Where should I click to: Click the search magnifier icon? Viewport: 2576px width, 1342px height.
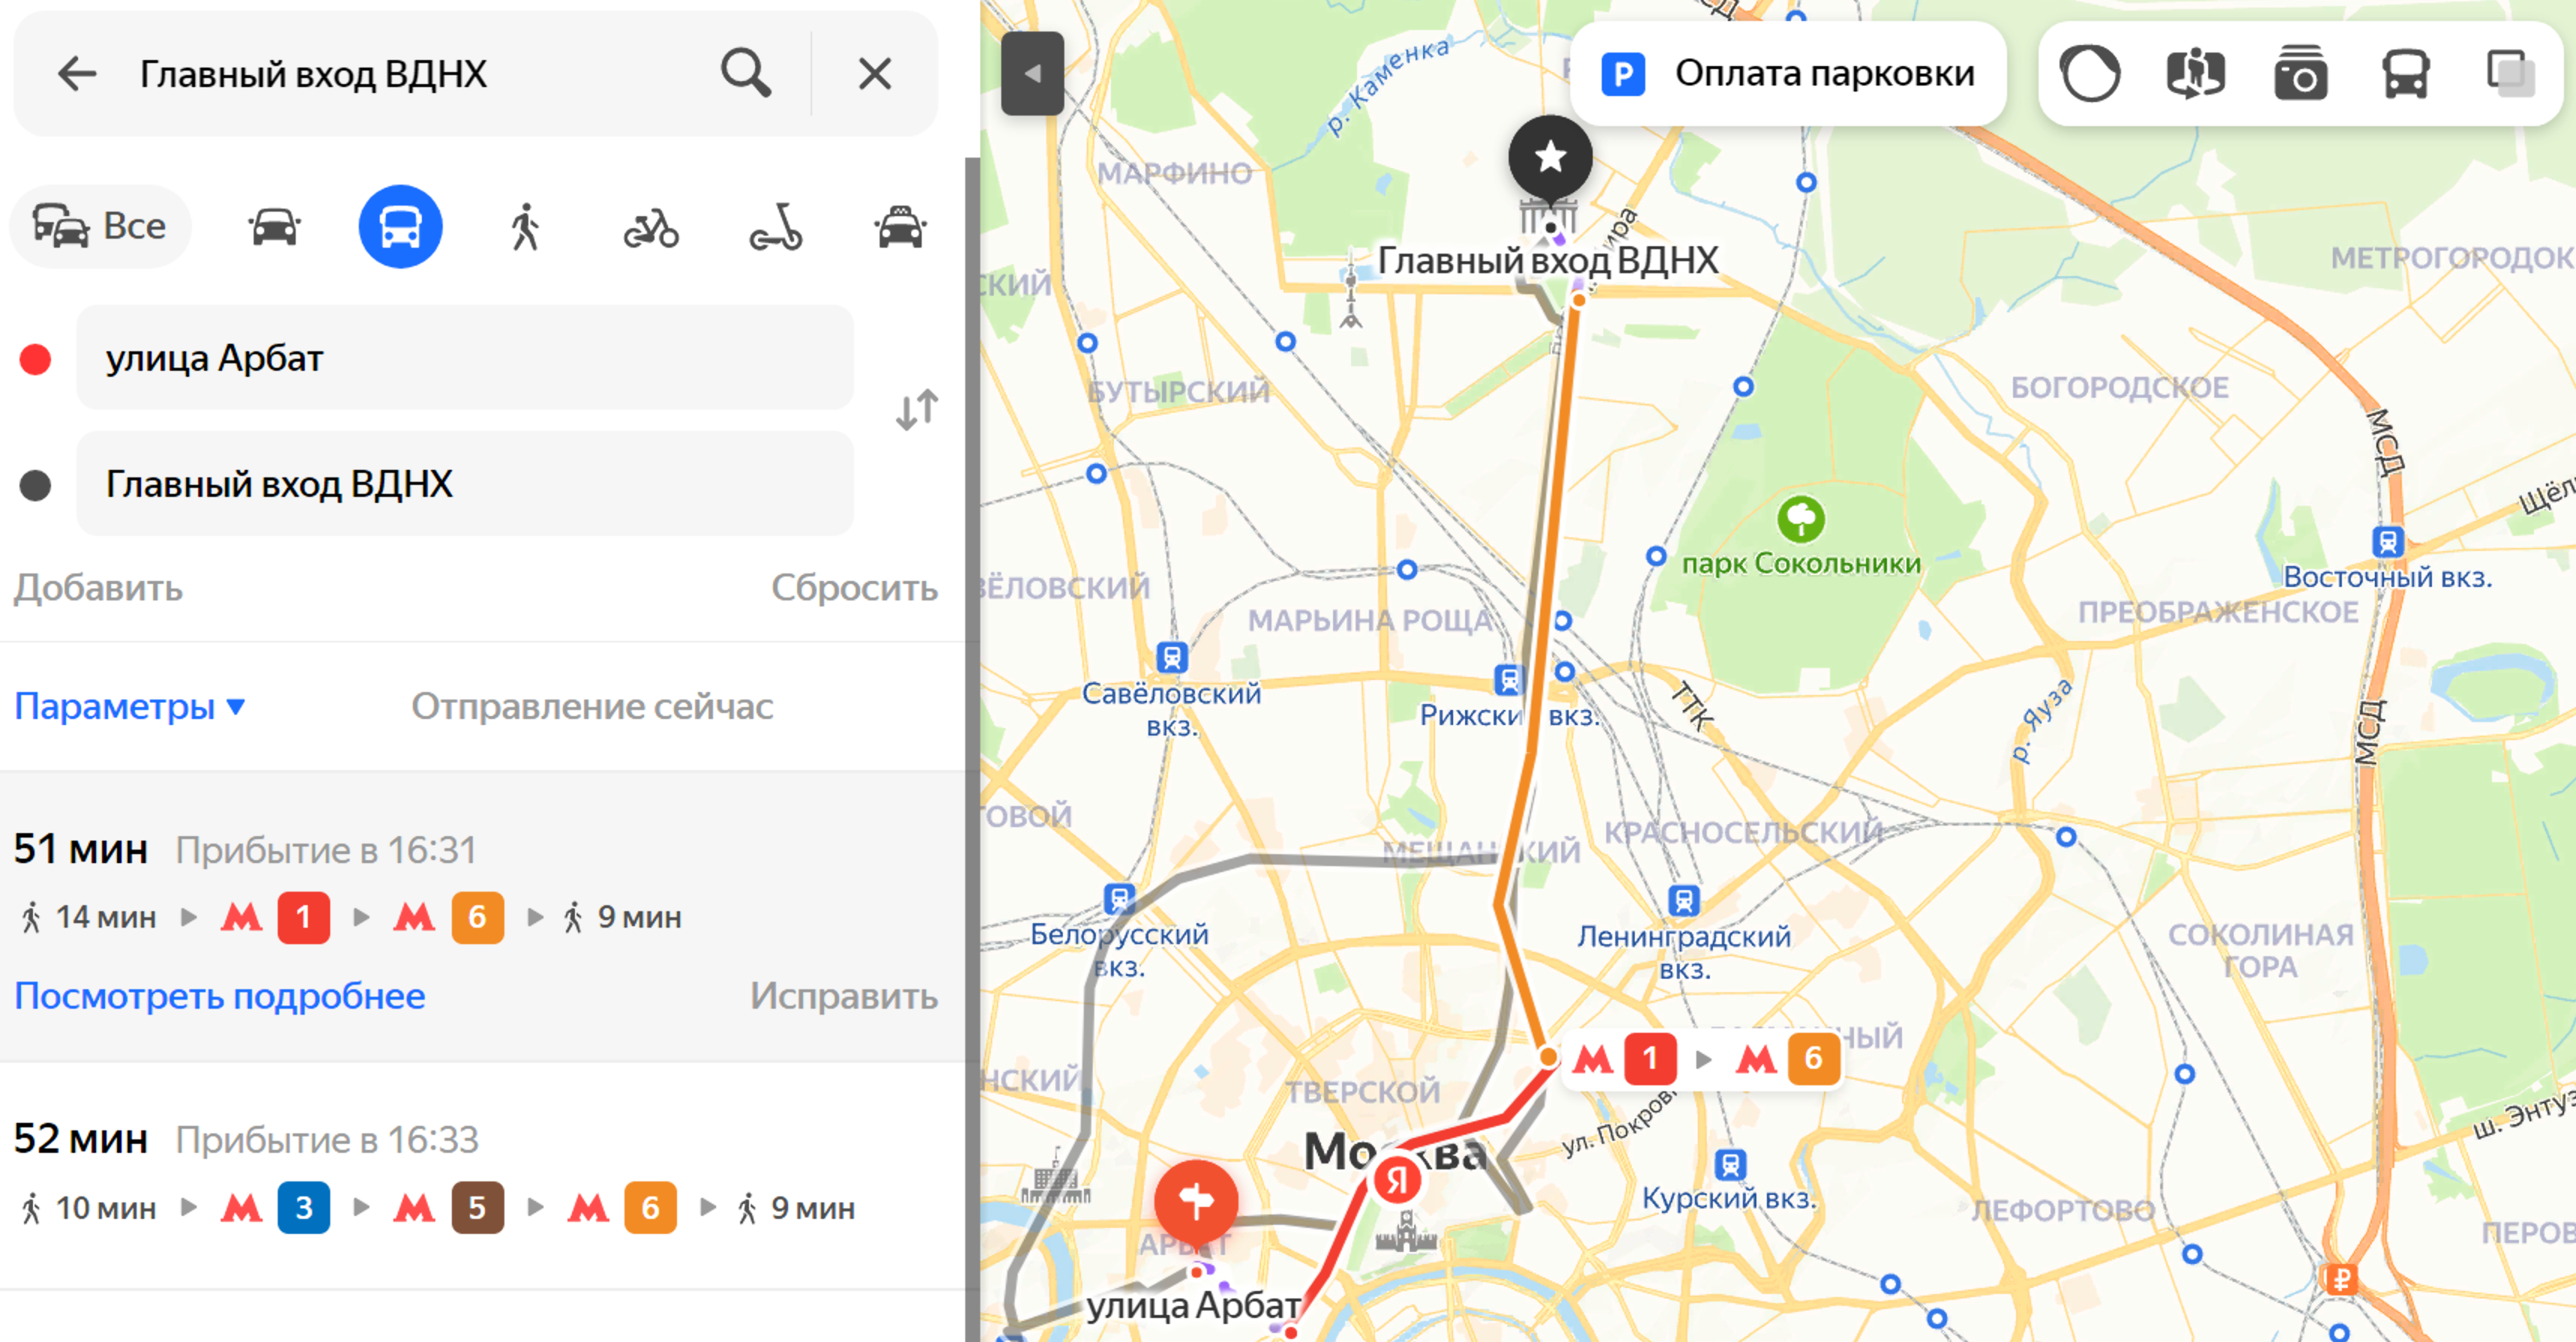746,73
